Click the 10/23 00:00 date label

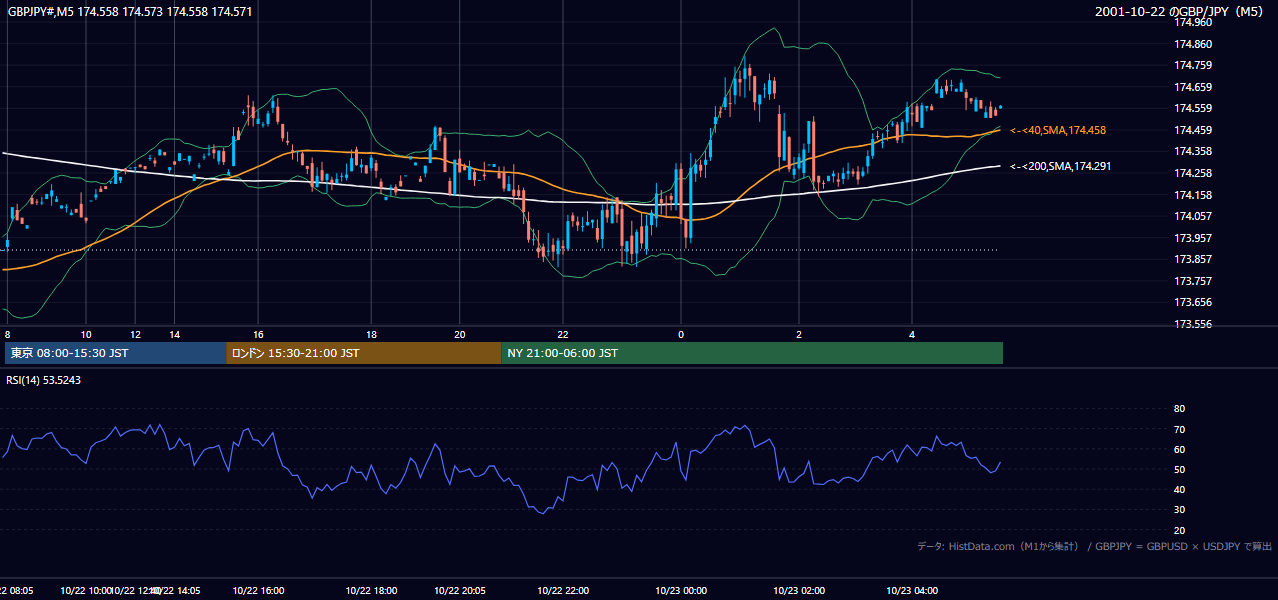[681, 590]
